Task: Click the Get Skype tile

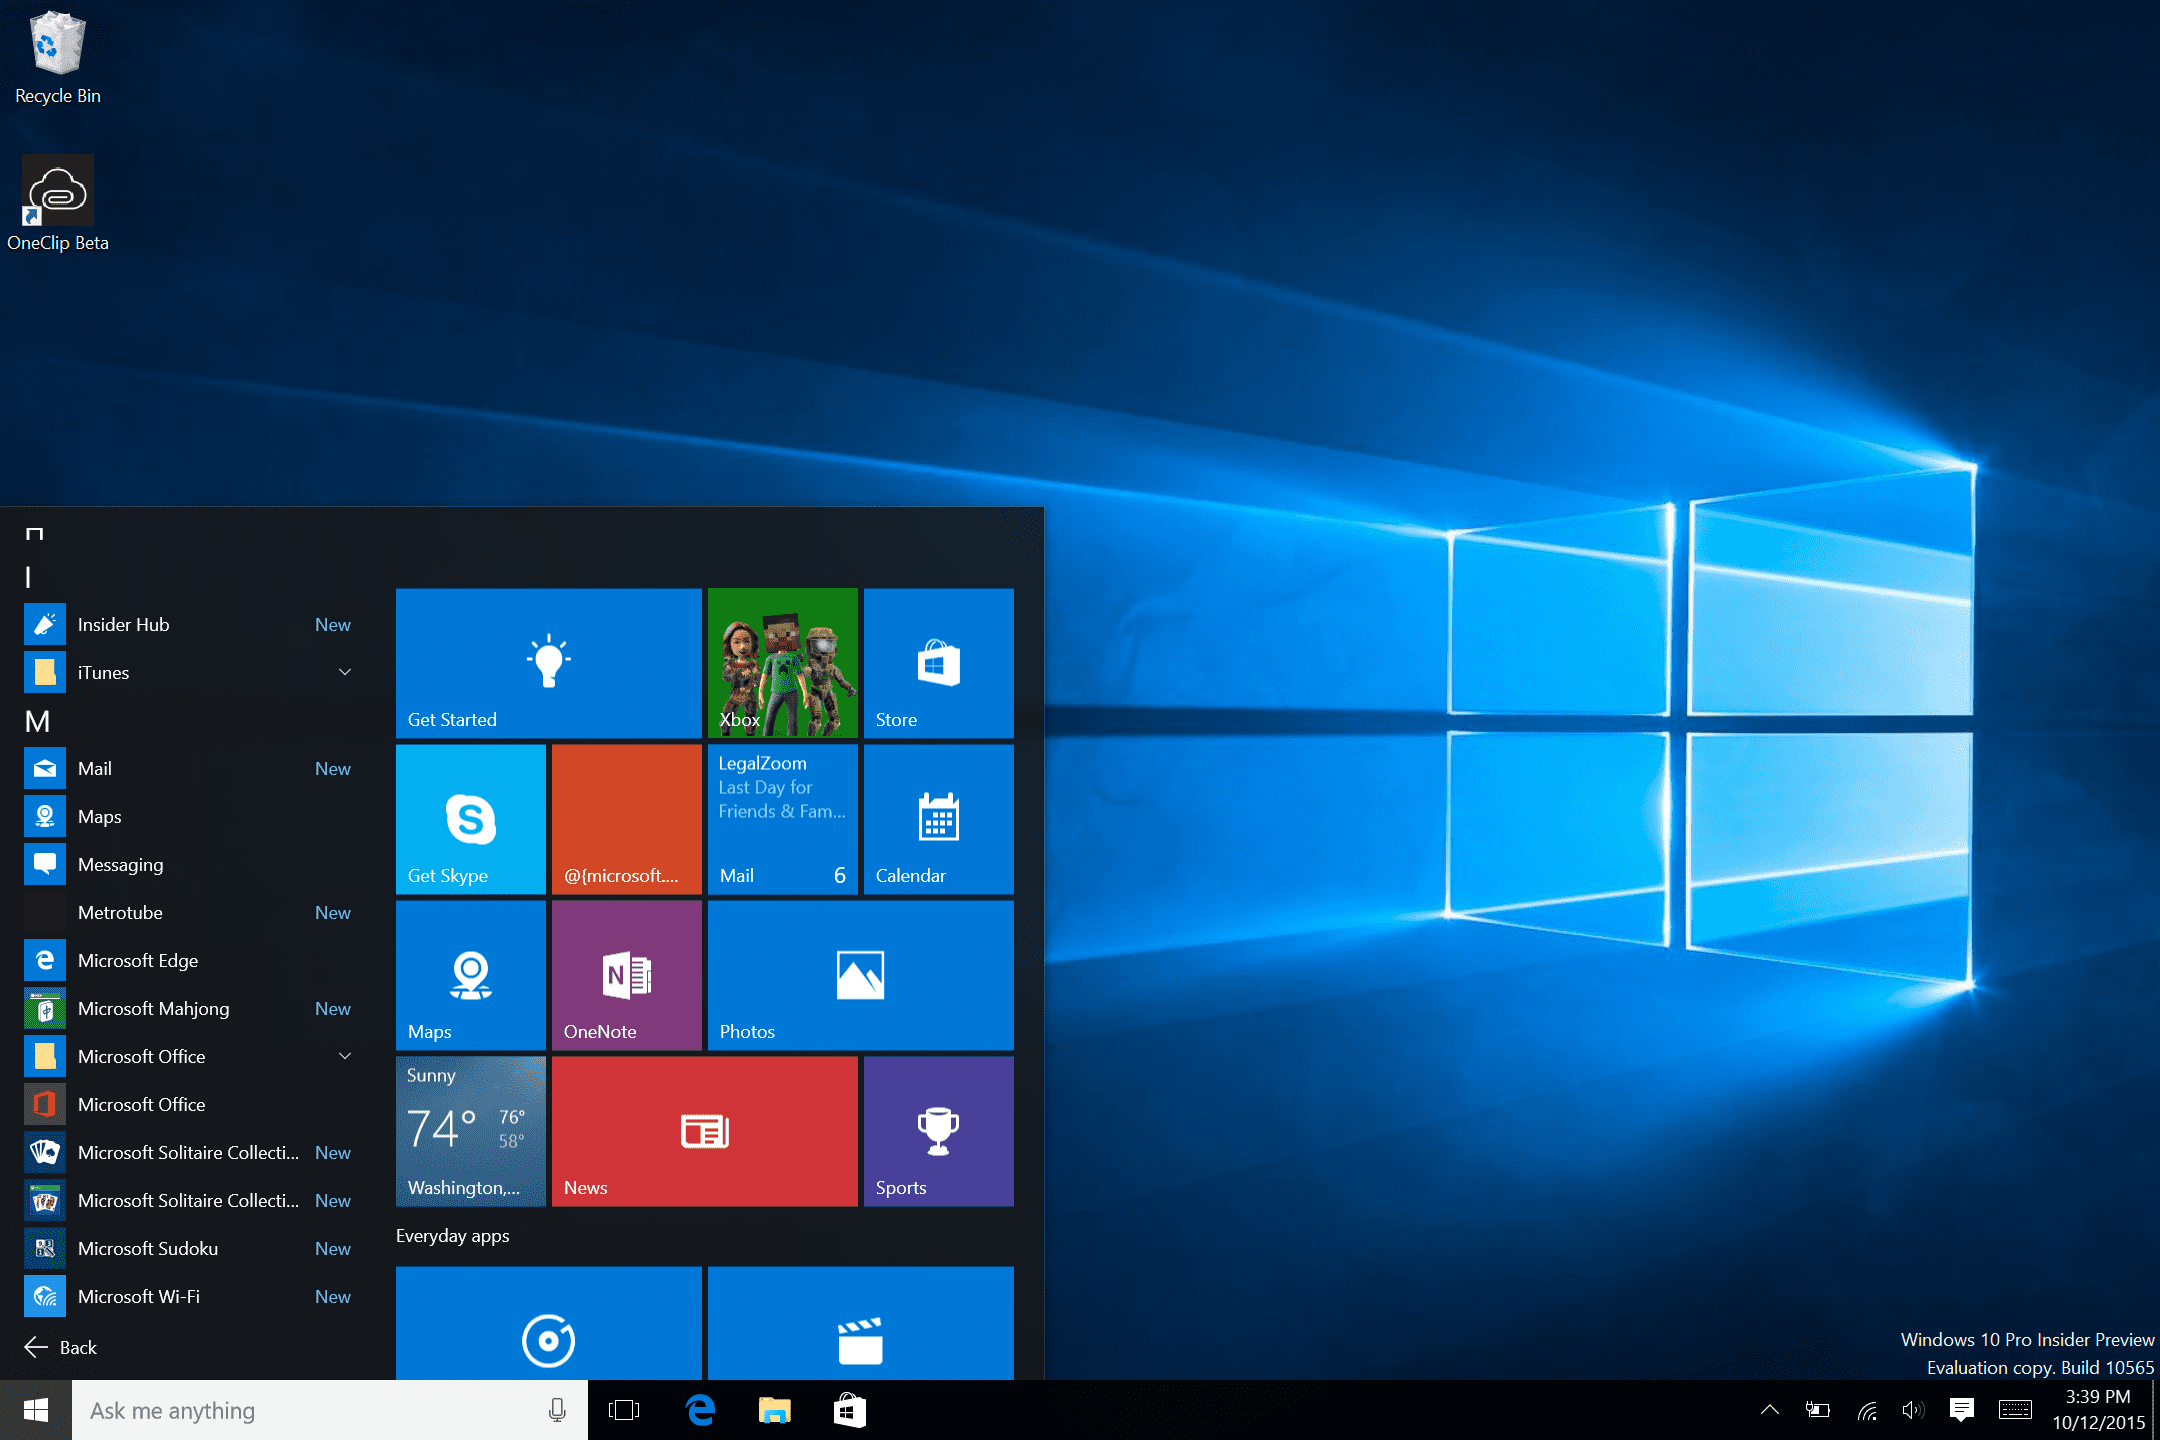Action: point(471,819)
